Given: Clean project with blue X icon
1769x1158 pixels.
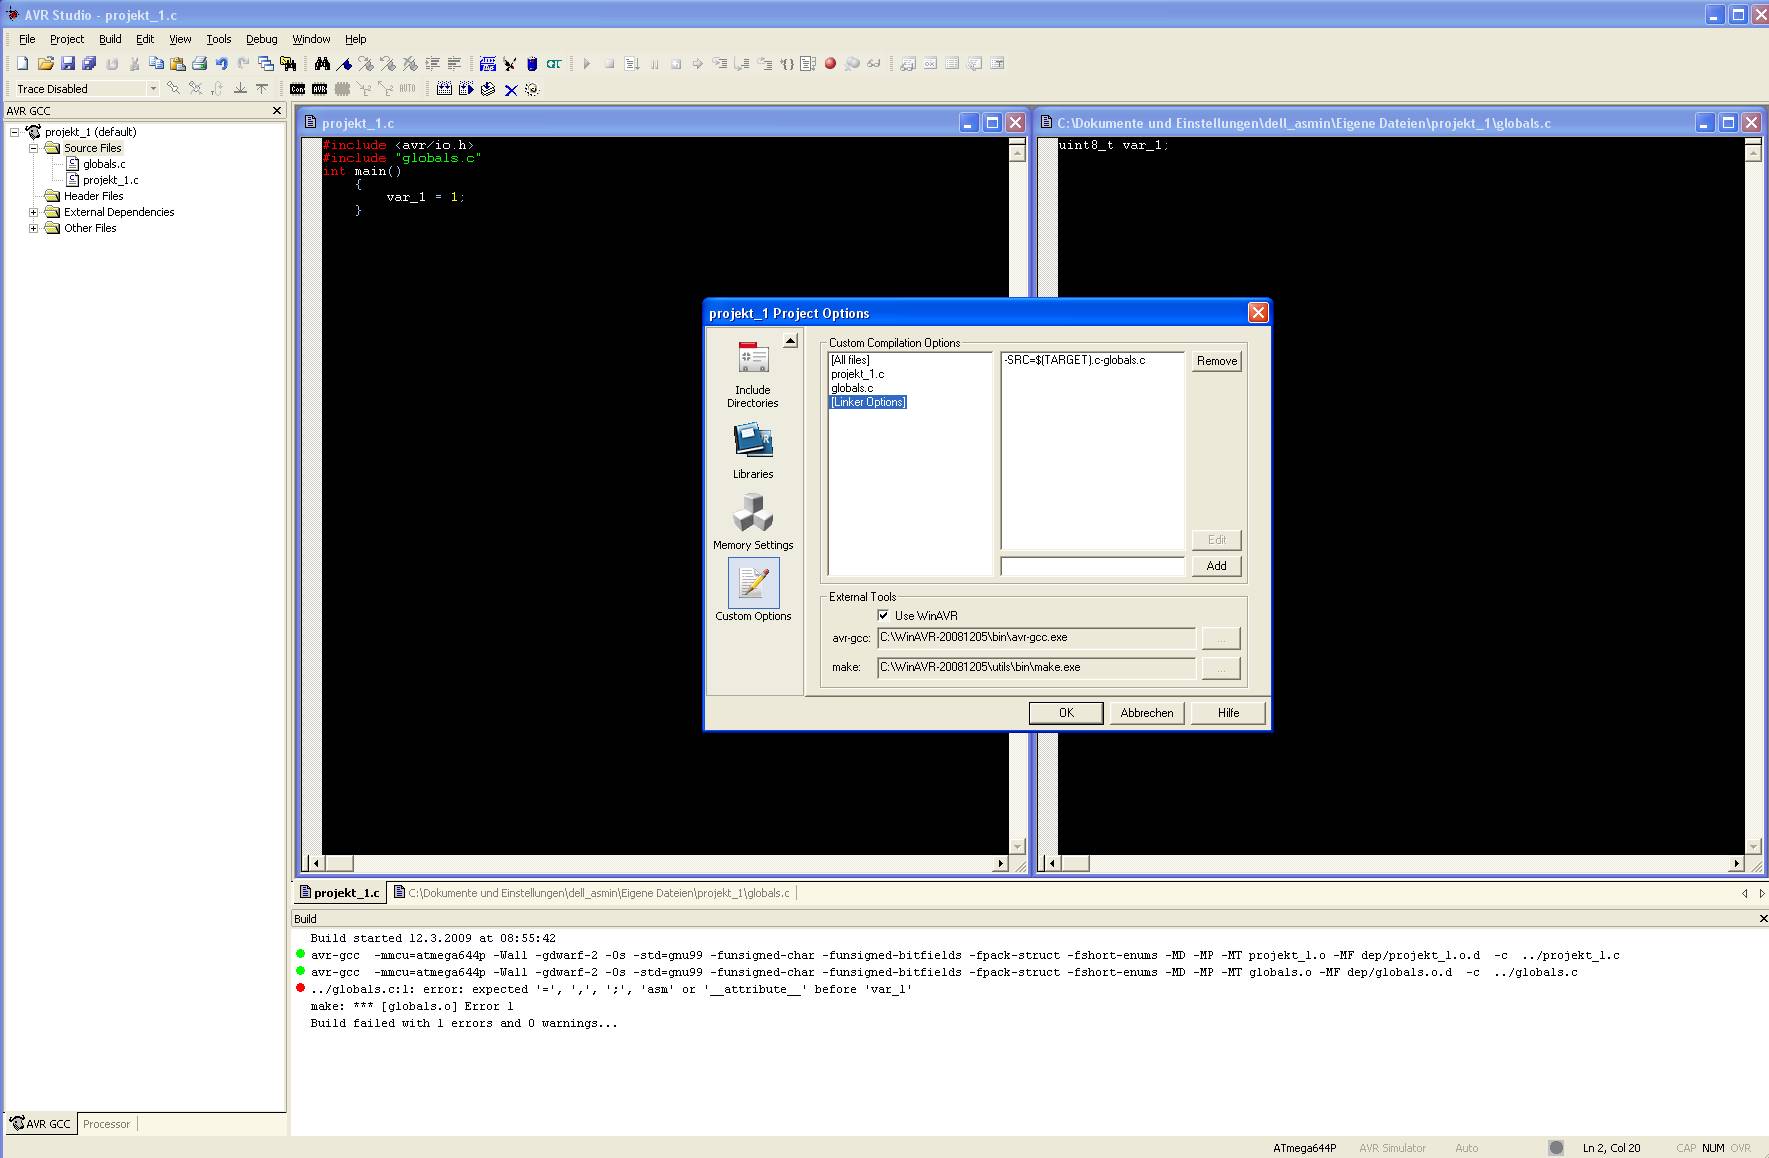Looking at the screenshot, I should click(511, 89).
